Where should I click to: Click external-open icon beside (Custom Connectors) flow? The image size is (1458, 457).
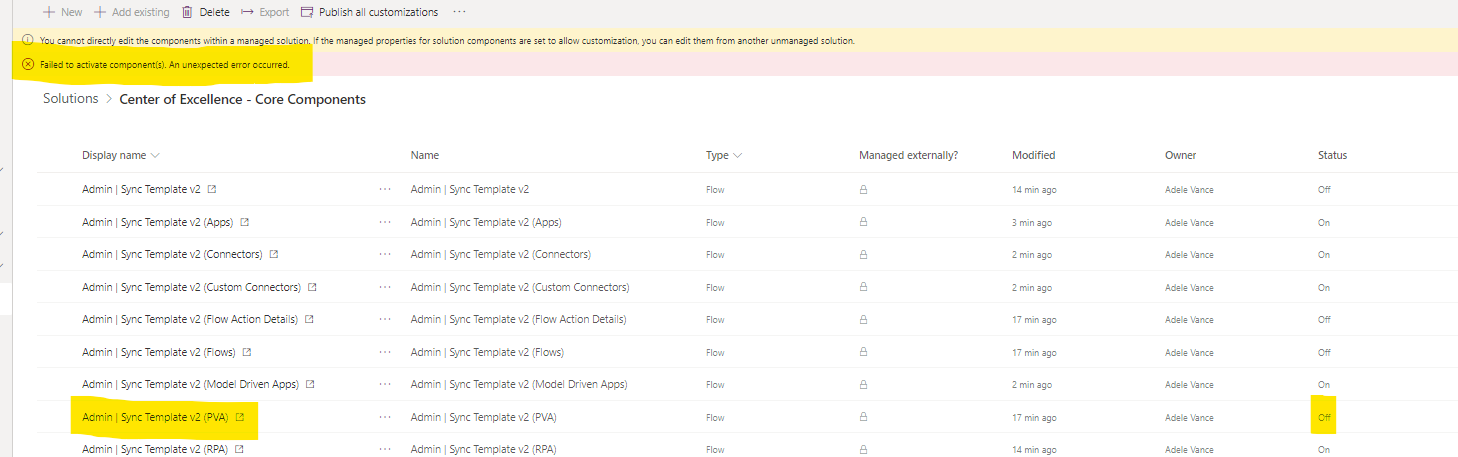pos(312,287)
